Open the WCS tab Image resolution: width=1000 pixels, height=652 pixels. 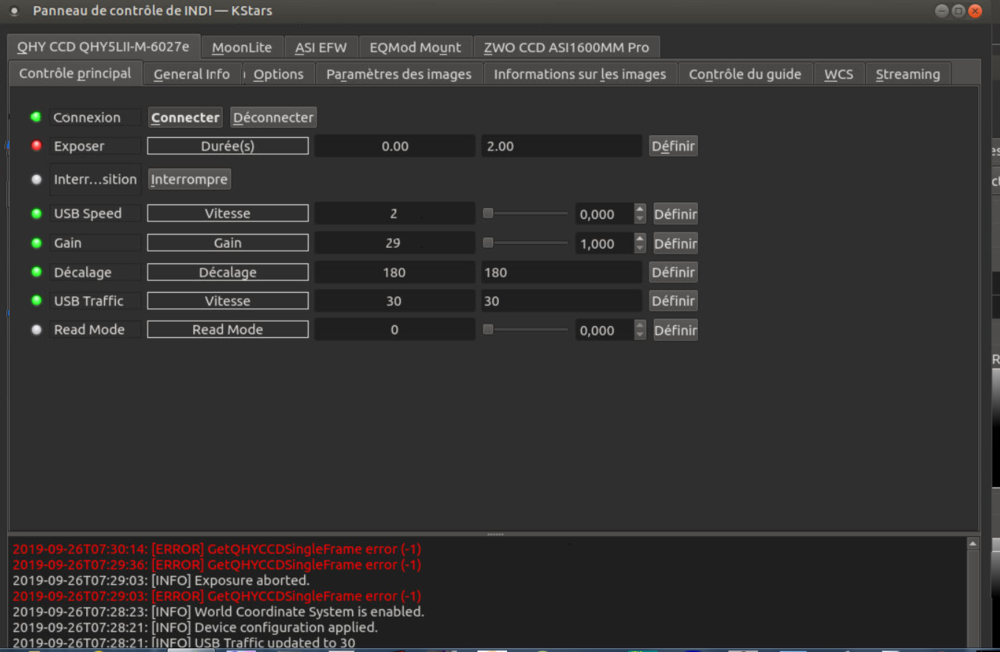[x=839, y=74]
